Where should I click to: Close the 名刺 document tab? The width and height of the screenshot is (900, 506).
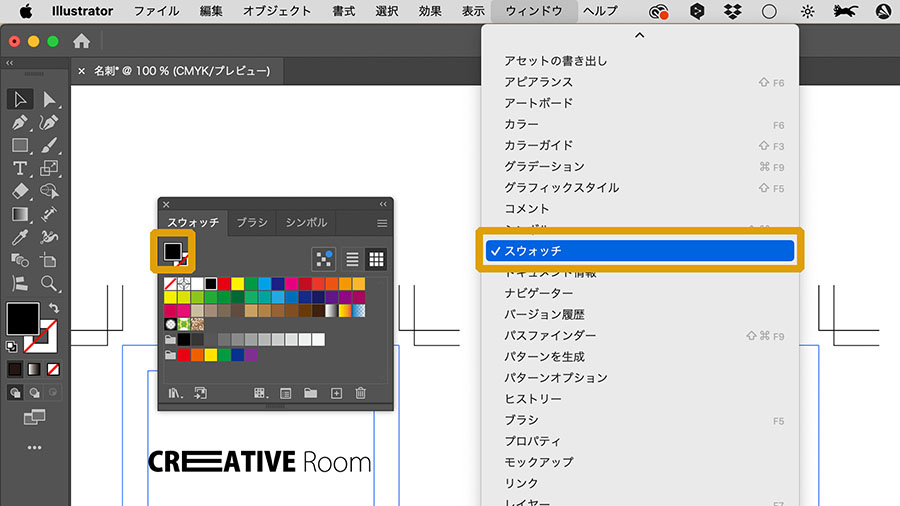pyautogui.click(x=82, y=71)
